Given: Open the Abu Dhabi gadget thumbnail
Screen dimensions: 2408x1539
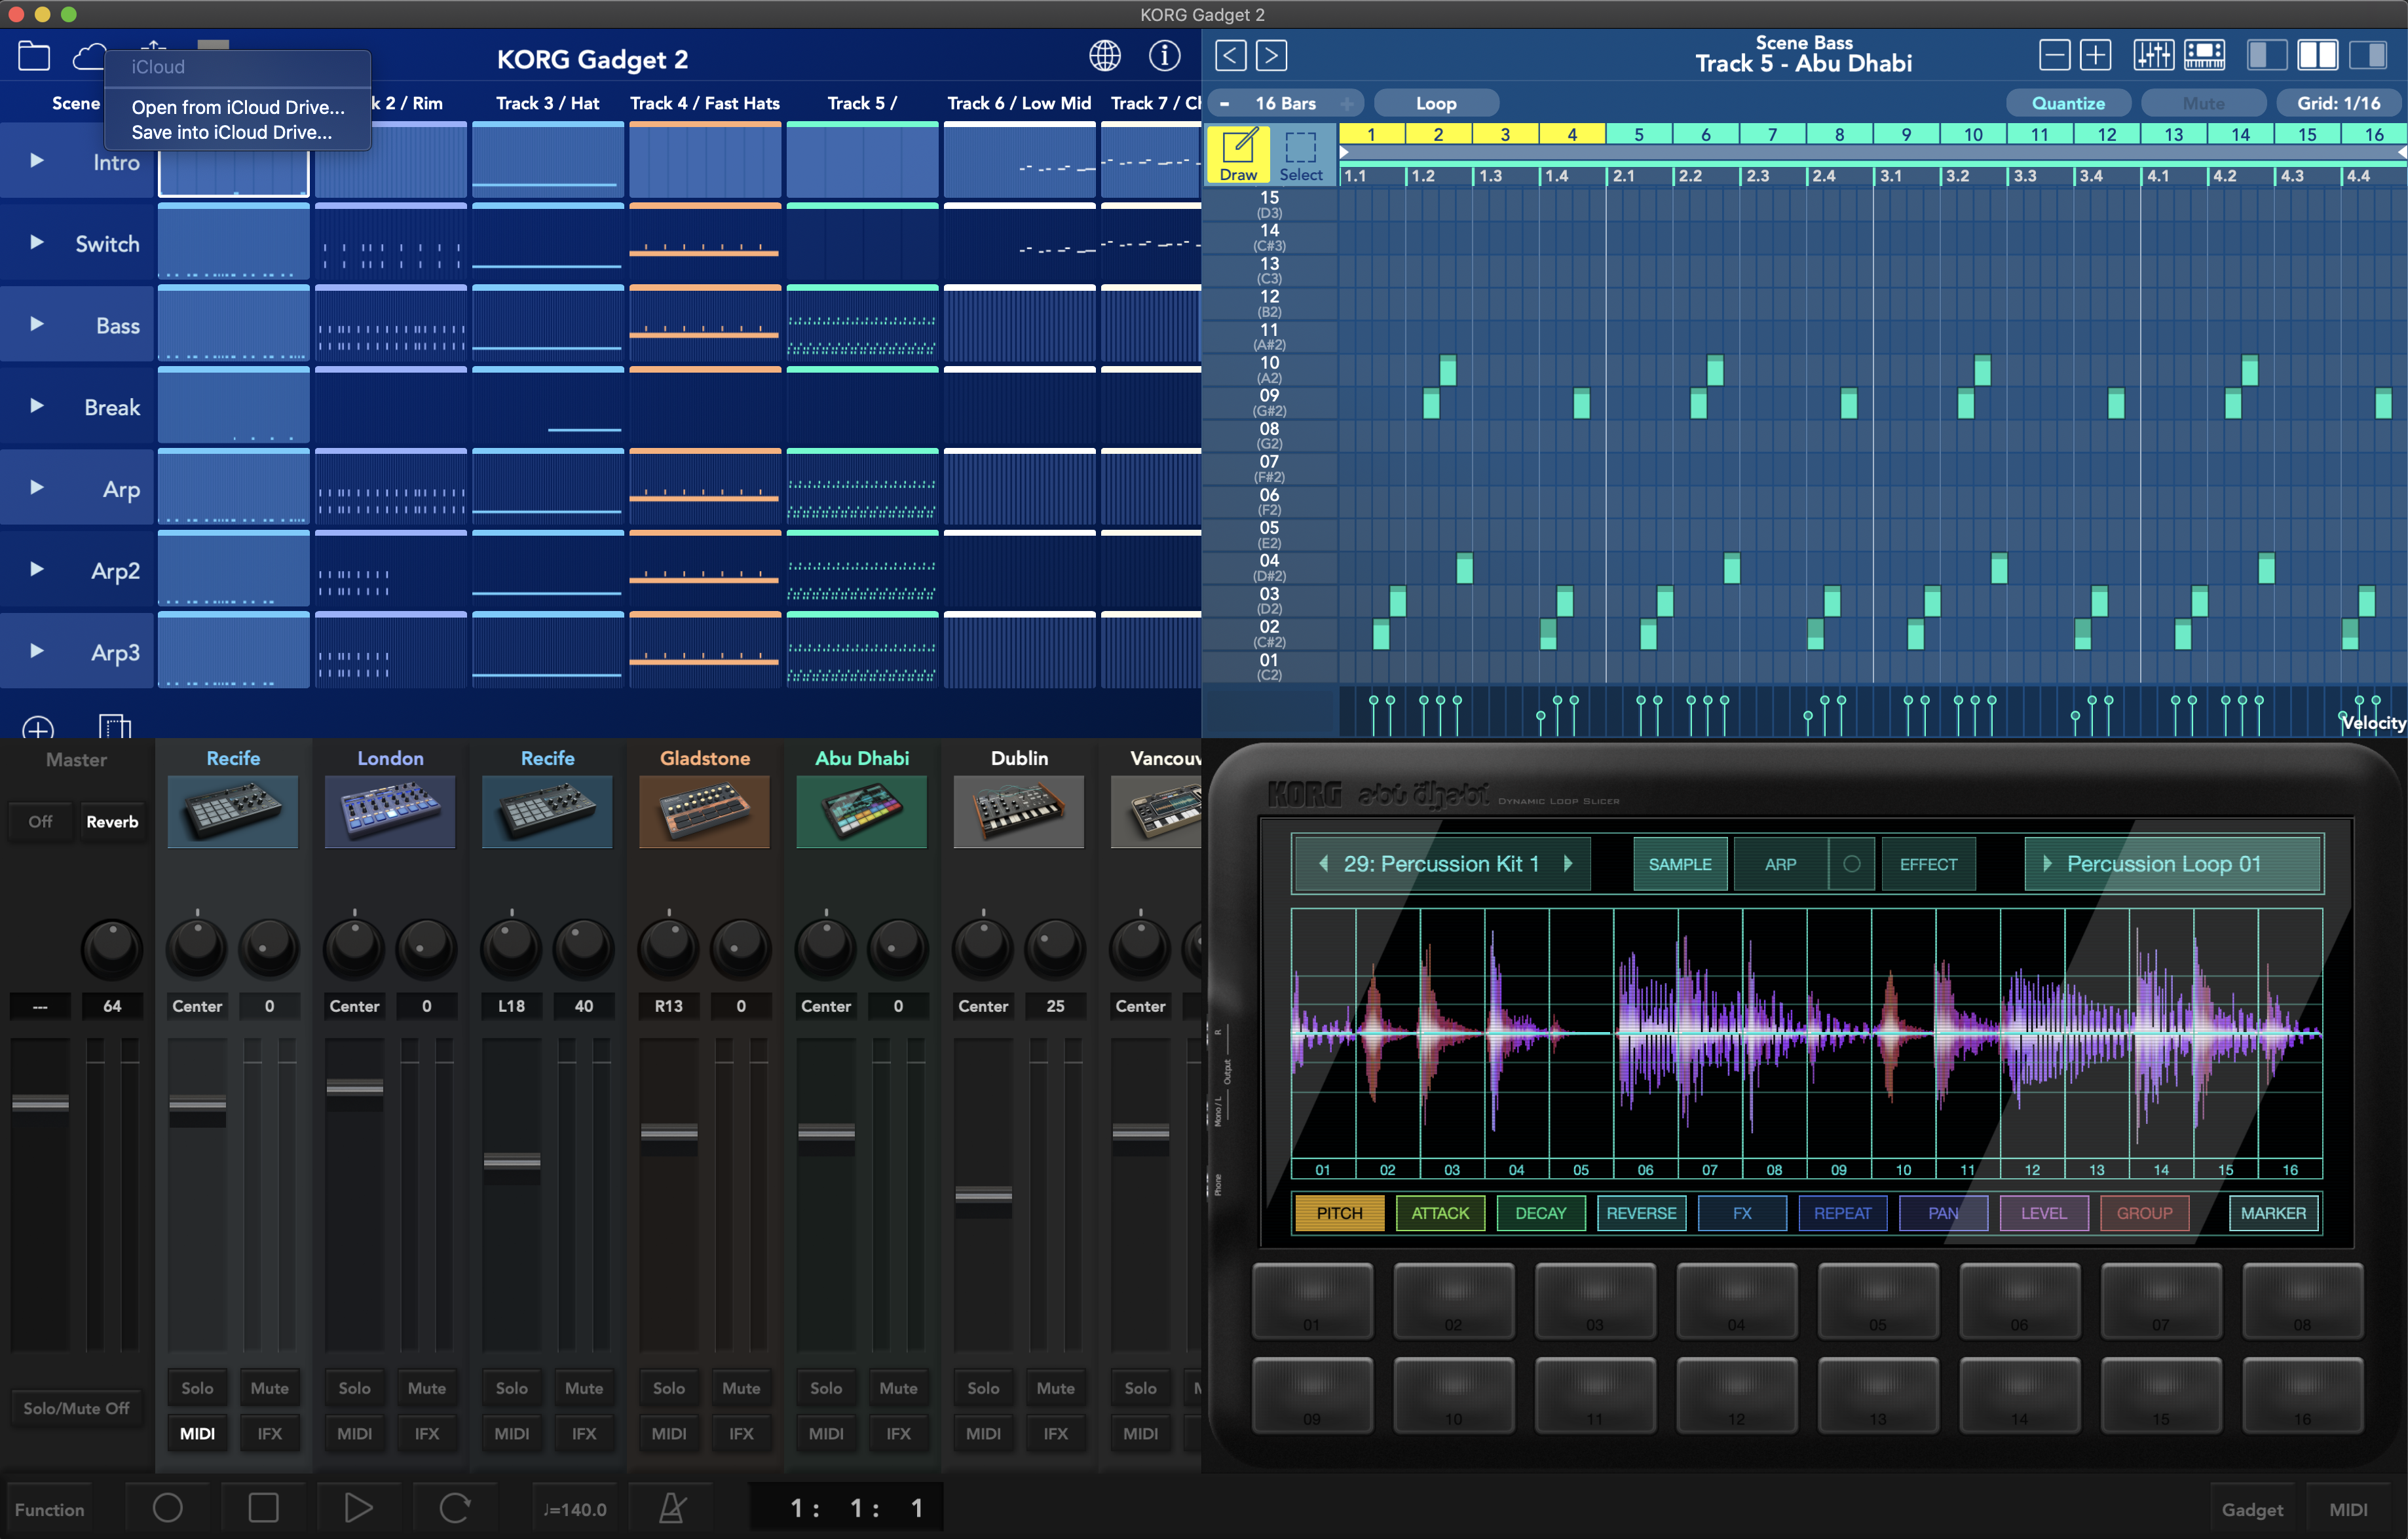Looking at the screenshot, I should 861,811.
